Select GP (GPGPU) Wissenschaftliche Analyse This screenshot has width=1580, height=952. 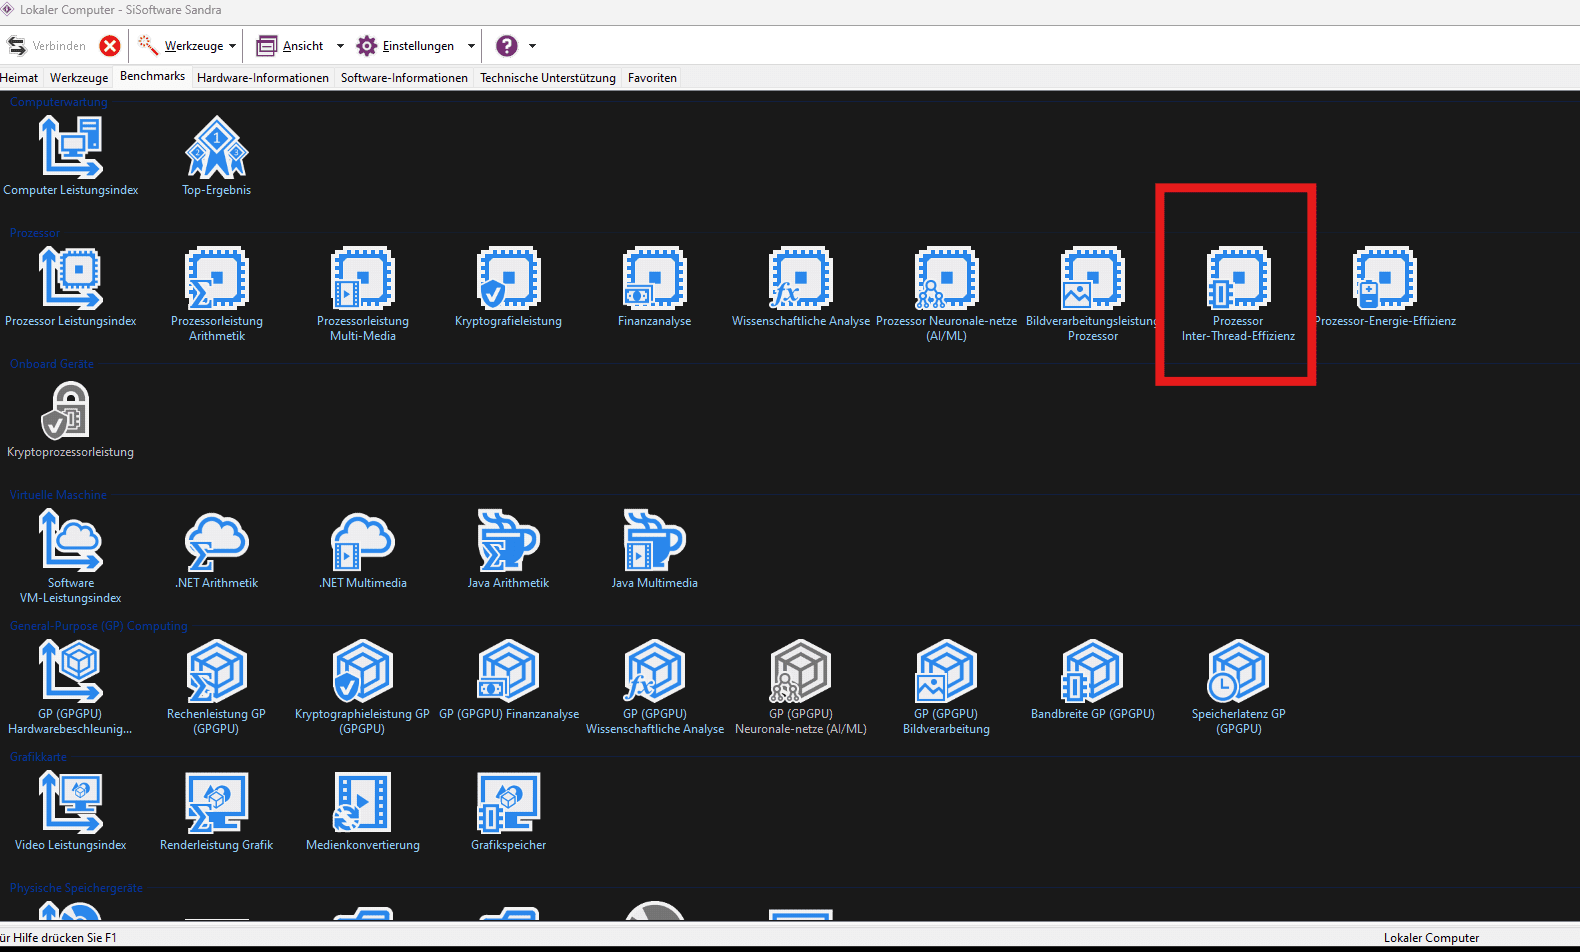click(655, 687)
